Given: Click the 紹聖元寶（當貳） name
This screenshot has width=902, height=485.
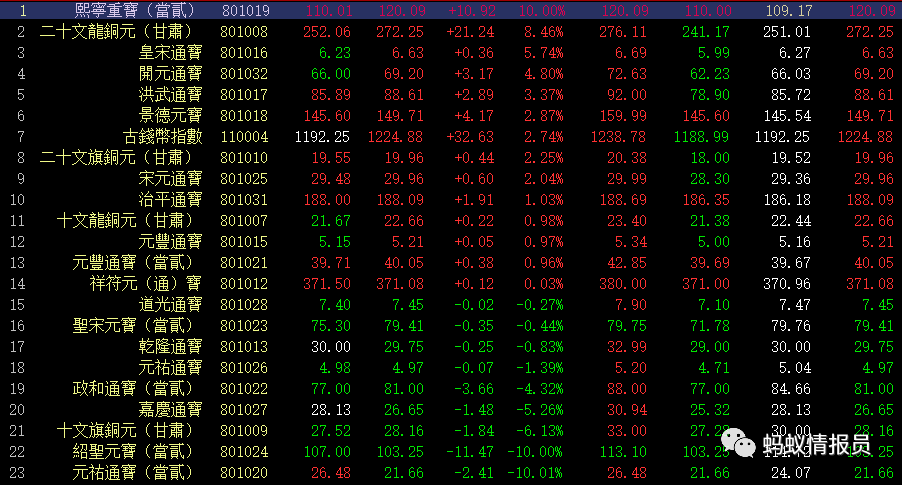Looking at the screenshot, I should tap(133, 452).
